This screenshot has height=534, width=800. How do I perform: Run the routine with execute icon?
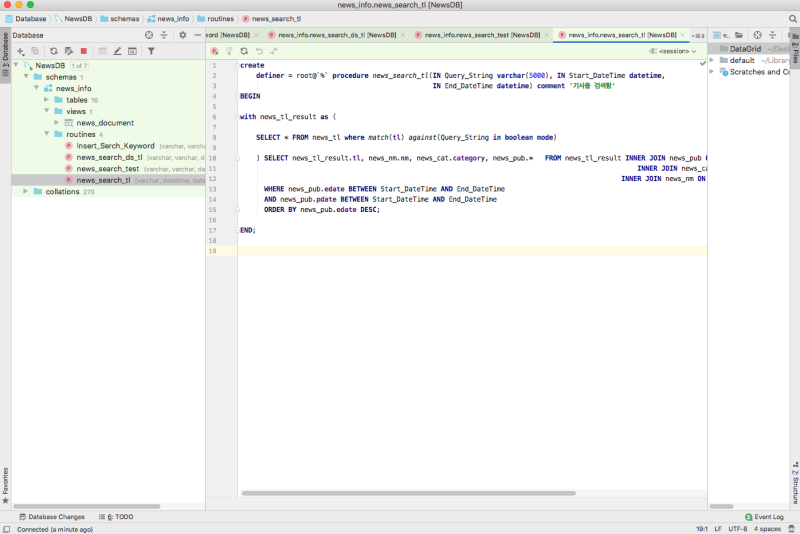tap(215, 51)
